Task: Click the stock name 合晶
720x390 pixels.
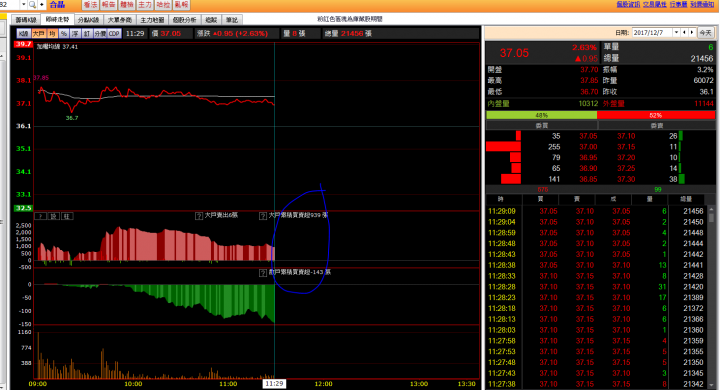Action: (x=57, y=5)
